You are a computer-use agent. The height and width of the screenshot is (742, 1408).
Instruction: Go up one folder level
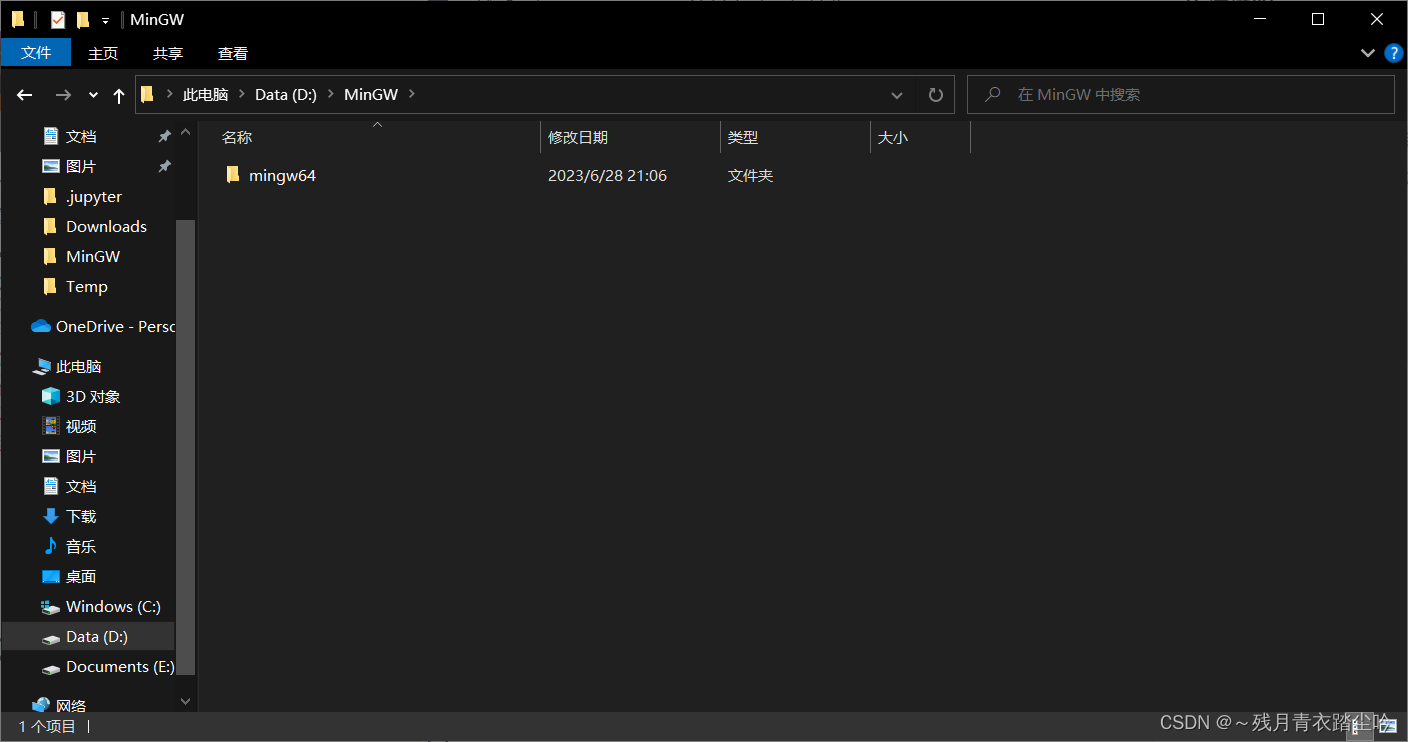(x=119, y=95)
